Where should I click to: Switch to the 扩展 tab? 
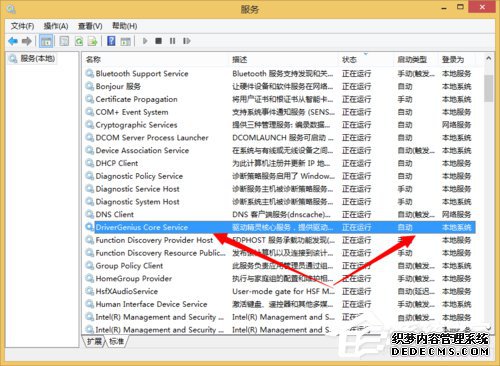[x=94, y=341]
